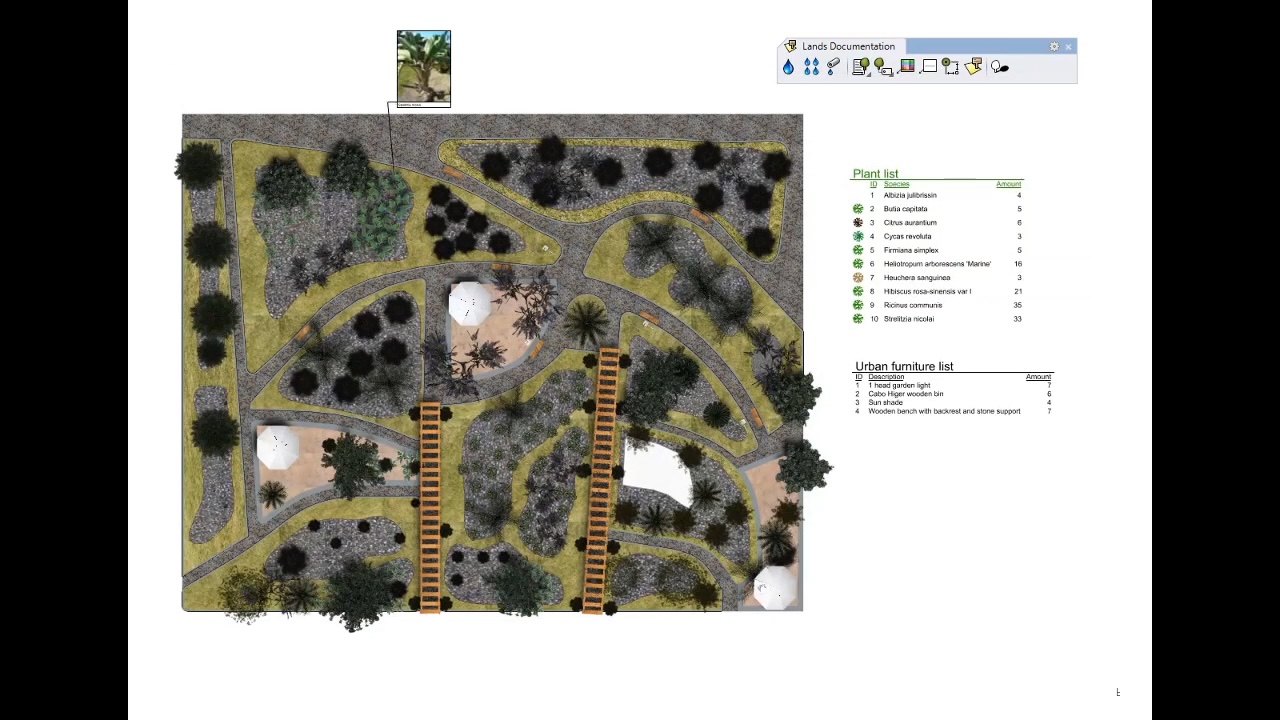
Task: Select the irrigation pipe with drop icon
Action: (x=834, y=67)
